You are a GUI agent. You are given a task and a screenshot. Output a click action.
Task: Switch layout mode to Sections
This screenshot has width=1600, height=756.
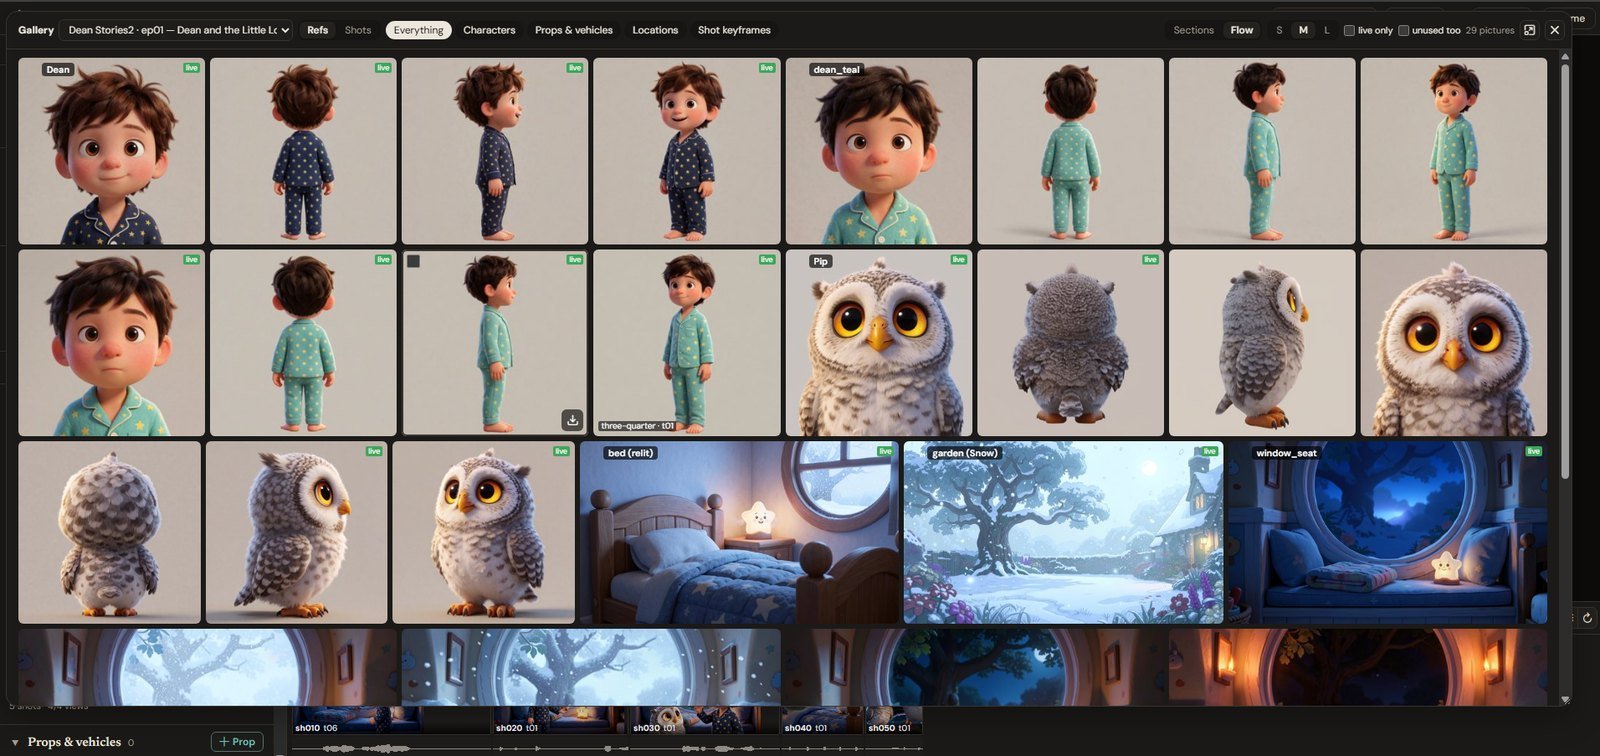click(x=1193, y=30)
